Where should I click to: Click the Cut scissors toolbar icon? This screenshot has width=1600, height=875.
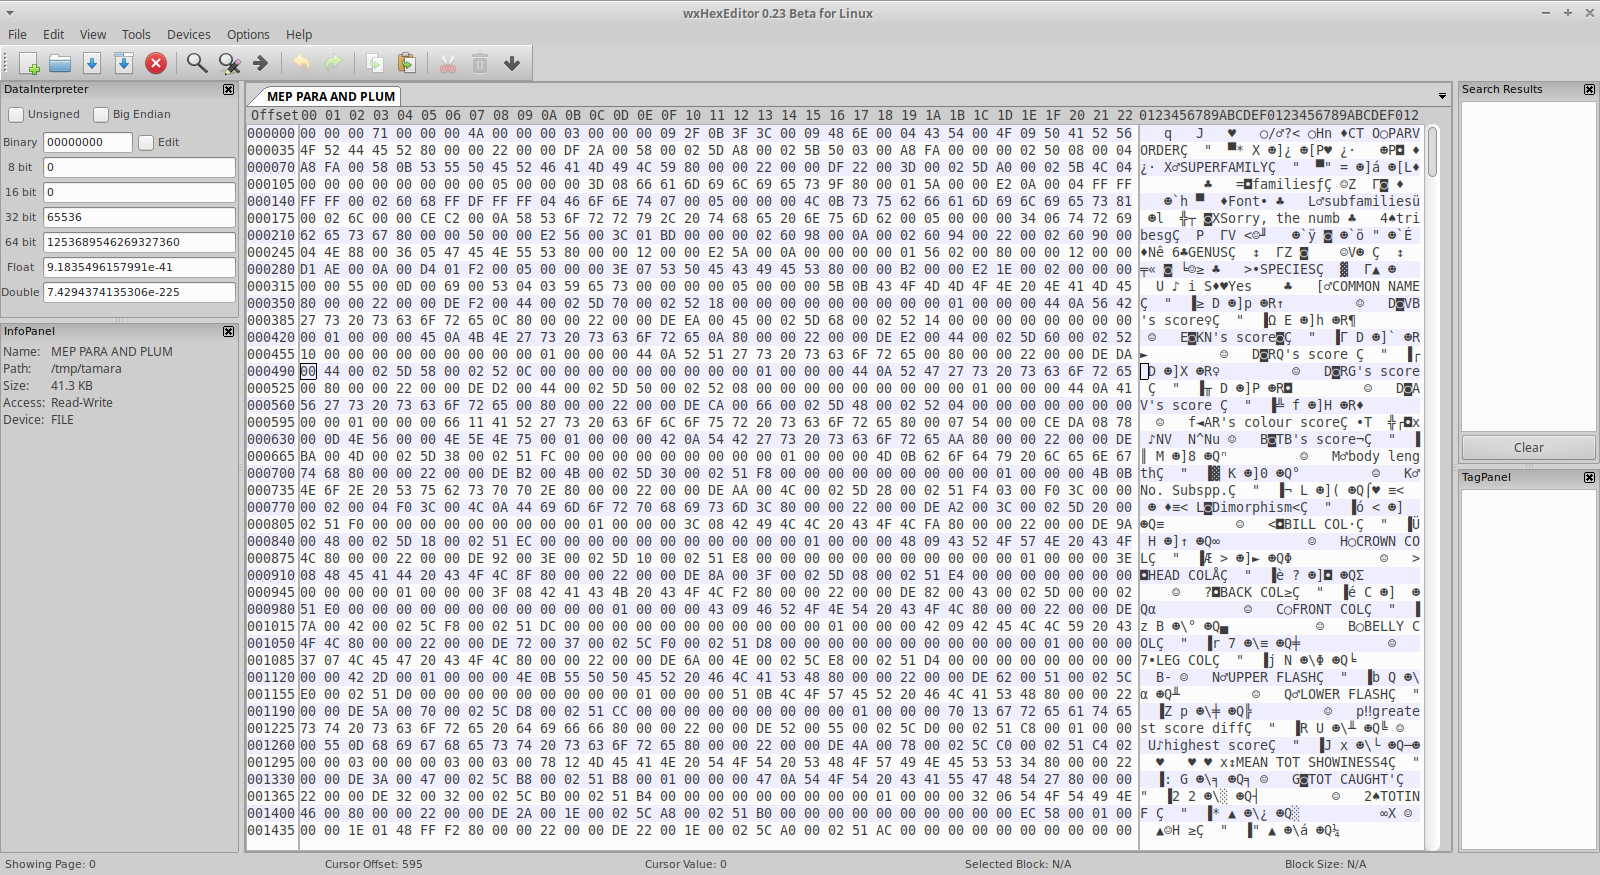point(448,64)
